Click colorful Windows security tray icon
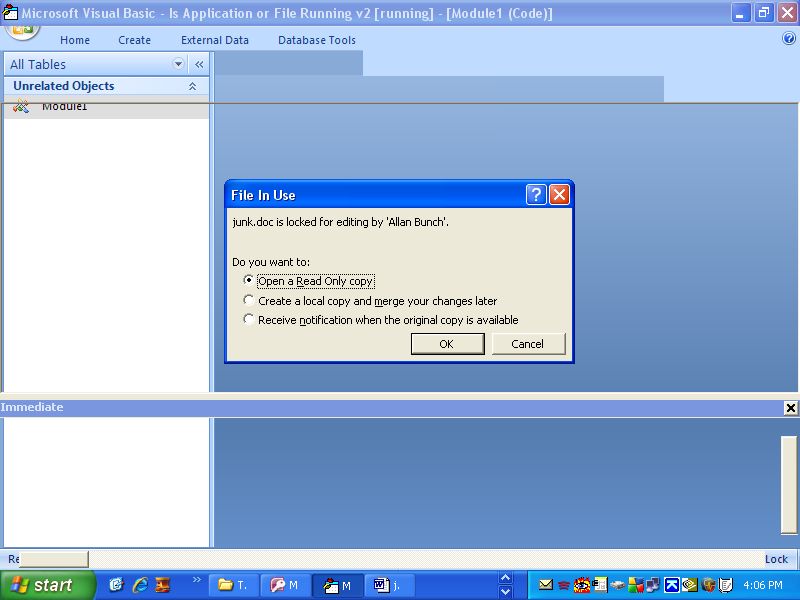800x600 pixels. pos(636,585)
